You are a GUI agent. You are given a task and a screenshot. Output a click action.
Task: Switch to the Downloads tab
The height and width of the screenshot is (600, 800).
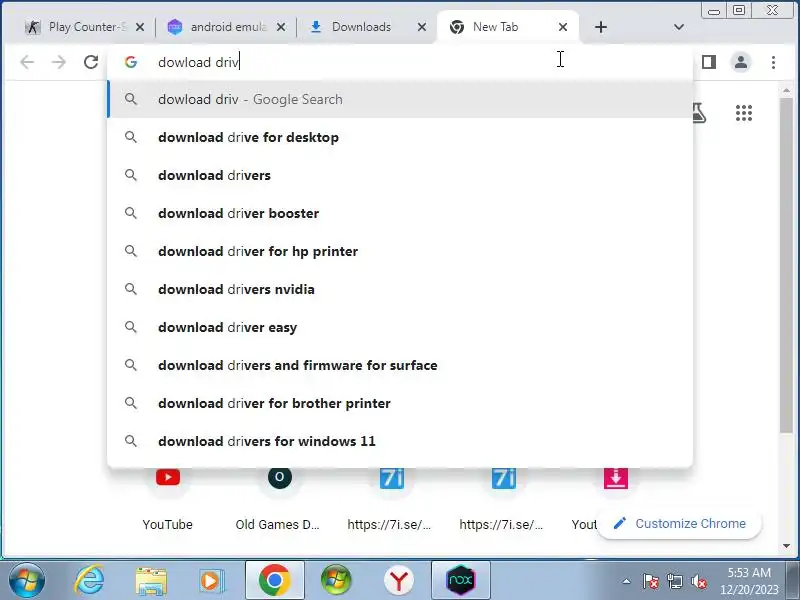360,27
